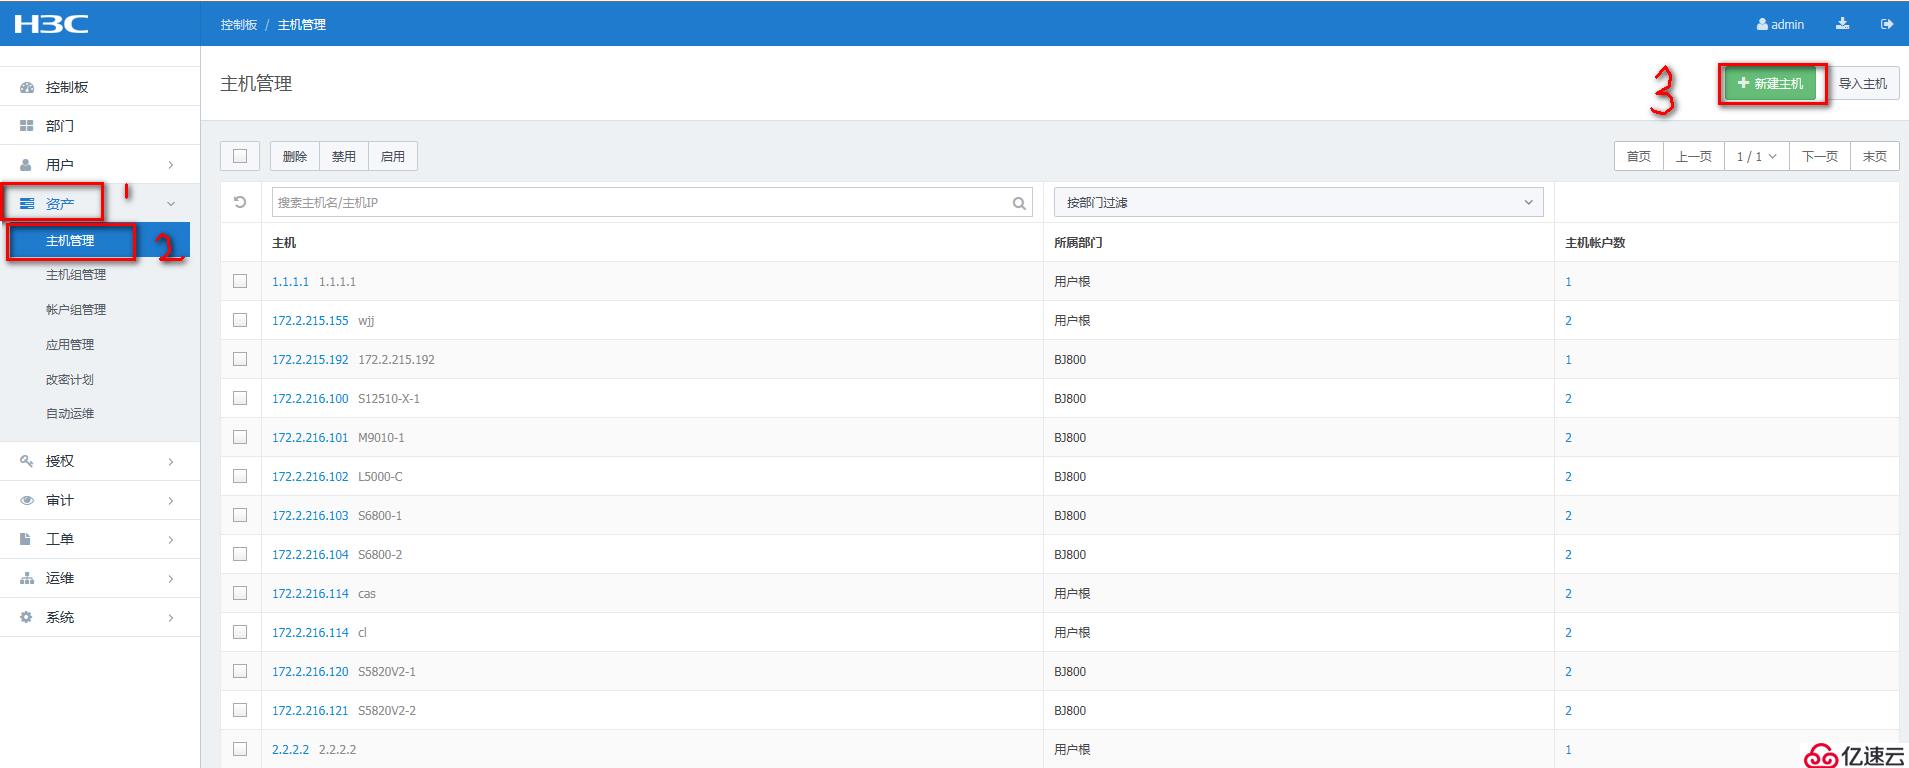Toggle the select-all checkbox
The image size is (1909, 768).
click(x=240, y=156)
